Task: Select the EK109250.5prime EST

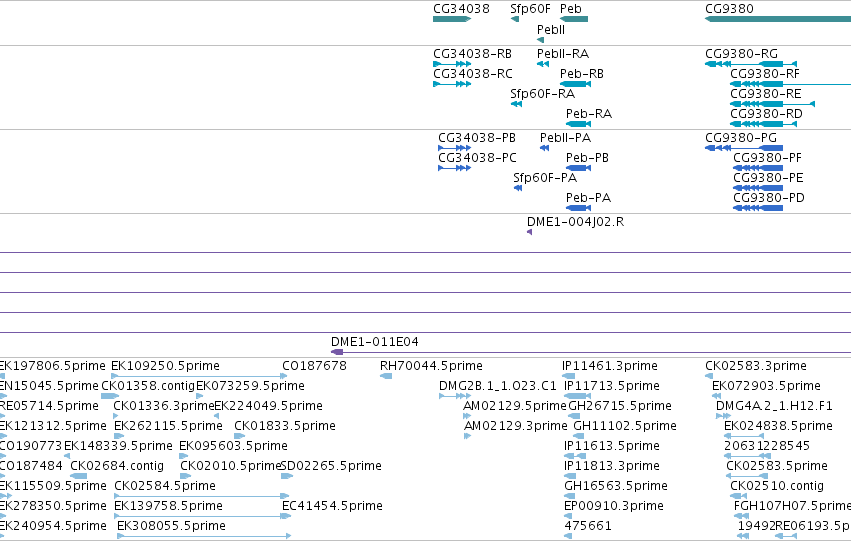Action: 199,376
